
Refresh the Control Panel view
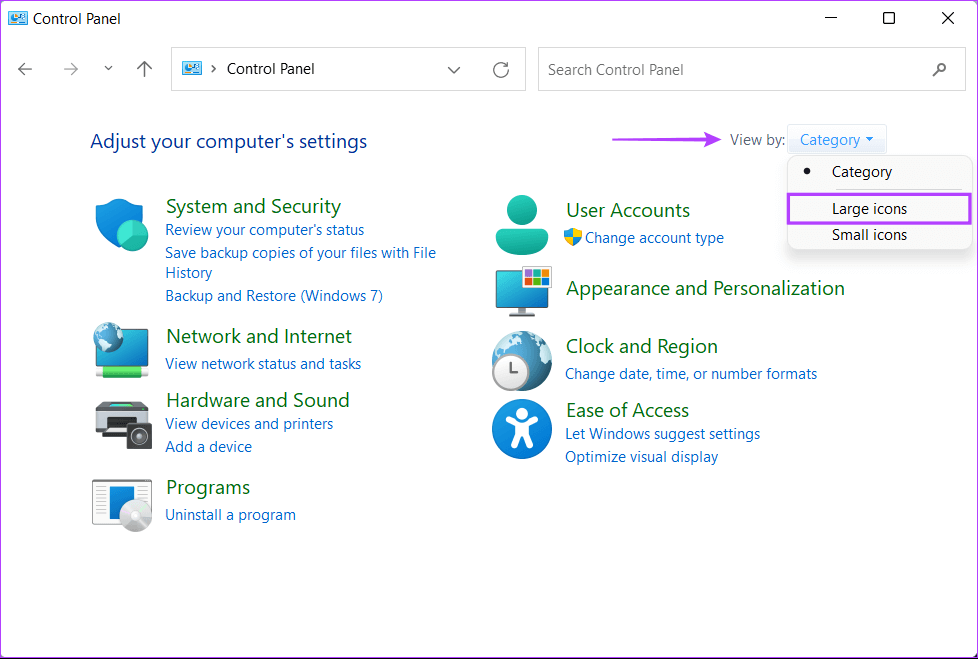(x=501, y=69)
